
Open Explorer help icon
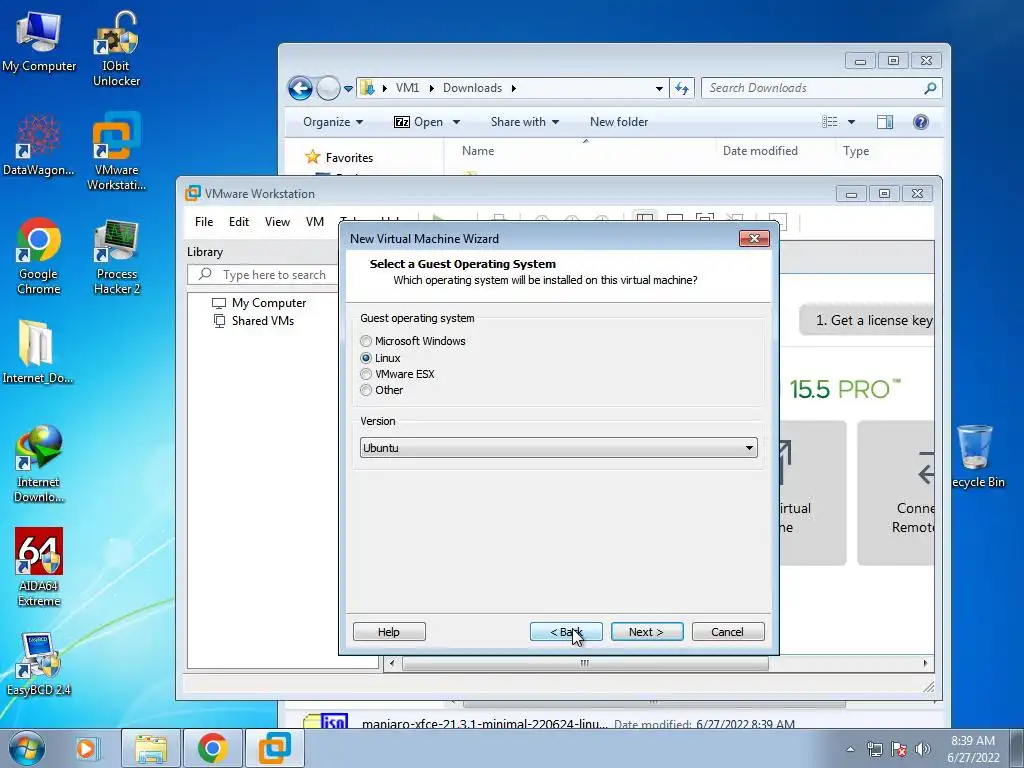point(921,122)
